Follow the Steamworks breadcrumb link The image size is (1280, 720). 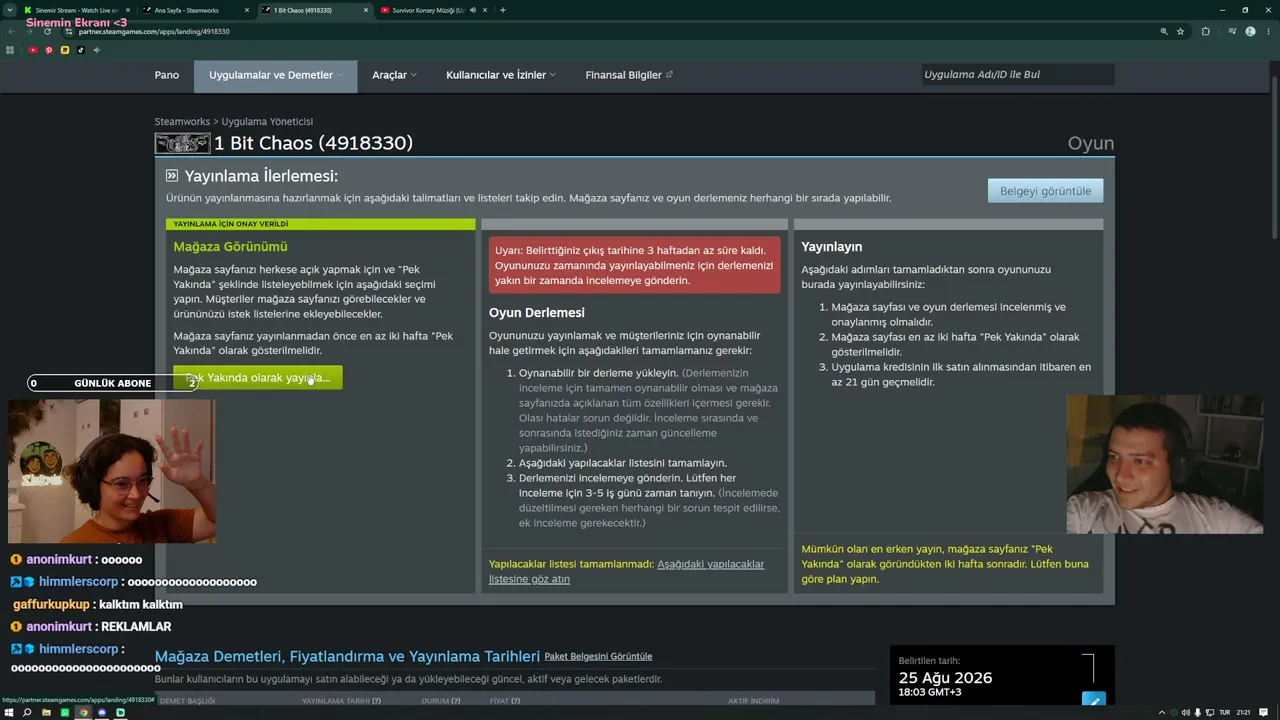coord(182,122)
